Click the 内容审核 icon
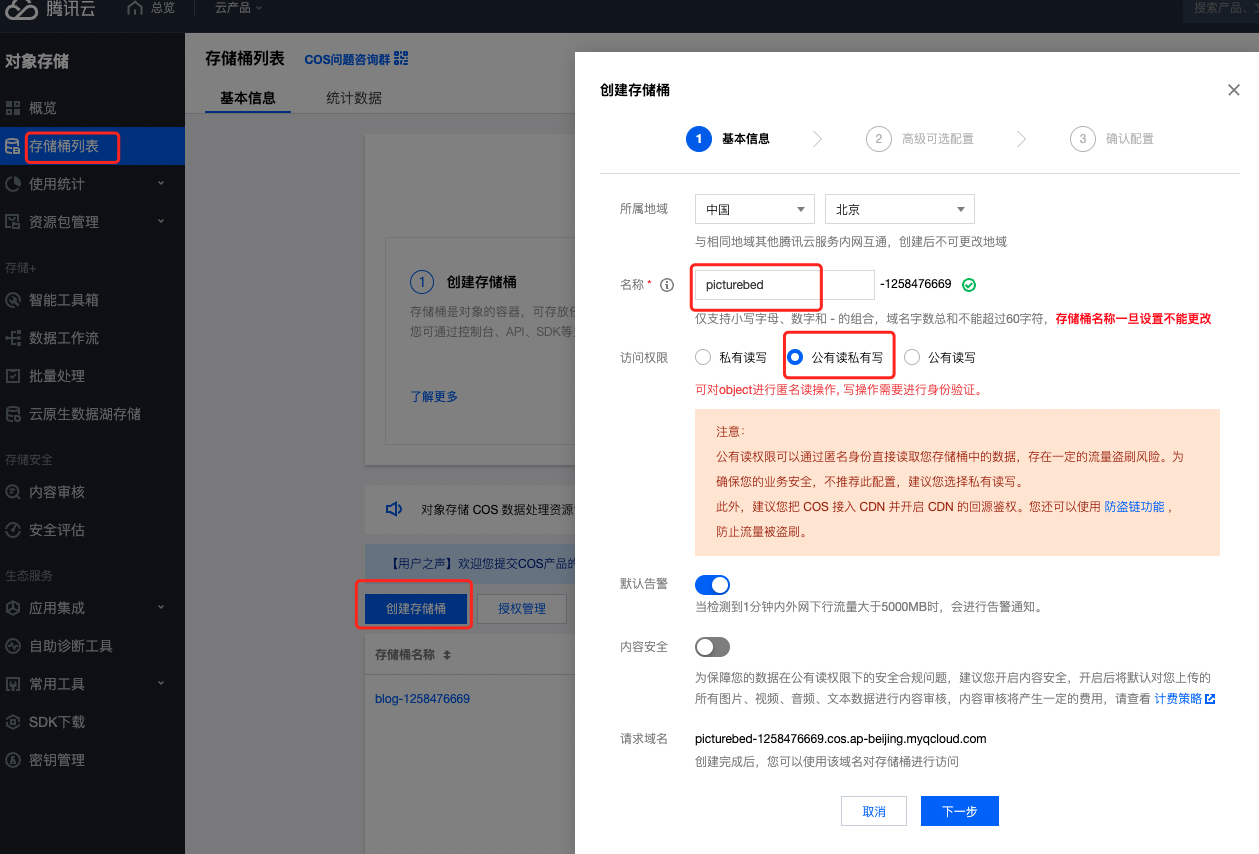 13,492
